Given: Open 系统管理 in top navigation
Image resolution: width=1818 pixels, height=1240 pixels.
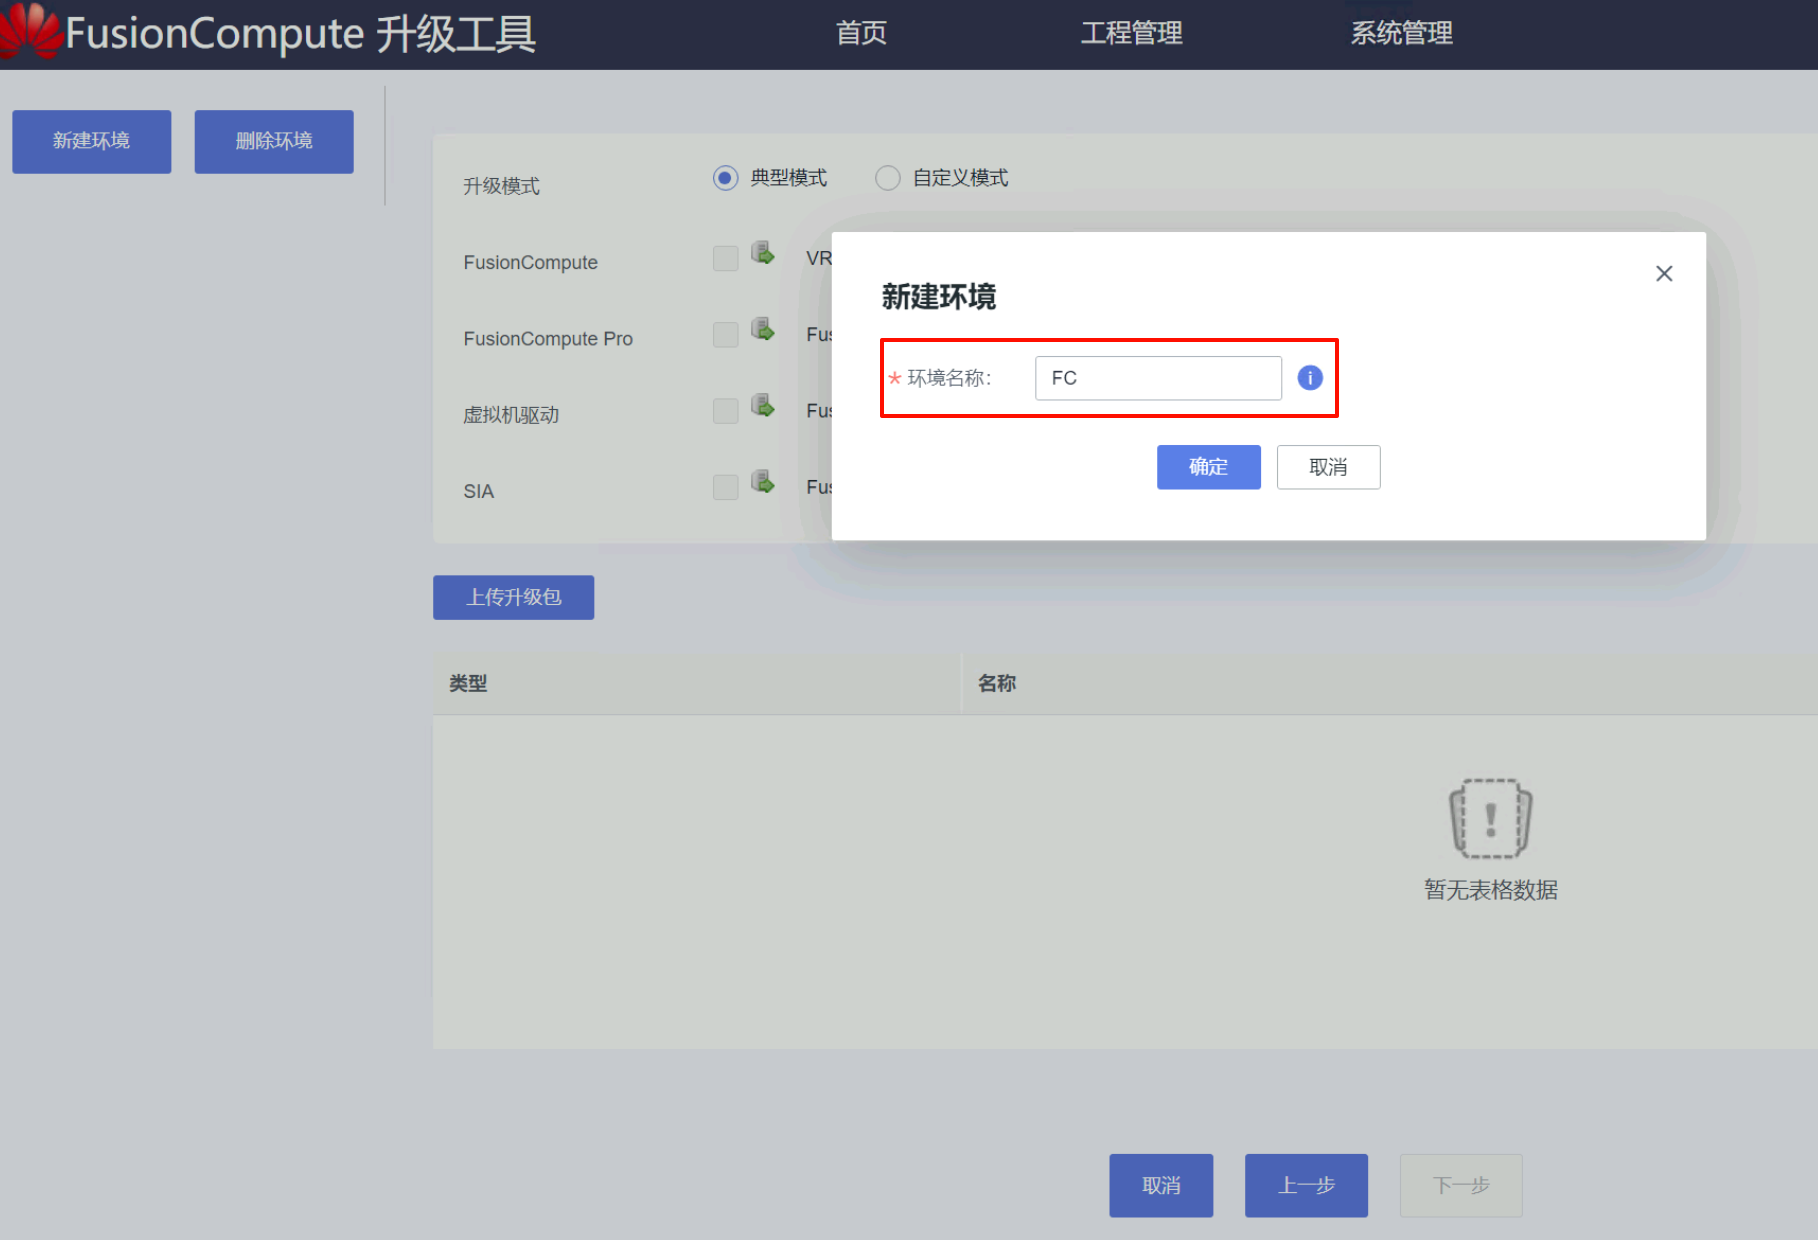Looking at the screenshot, I should tap(1401, 34).
